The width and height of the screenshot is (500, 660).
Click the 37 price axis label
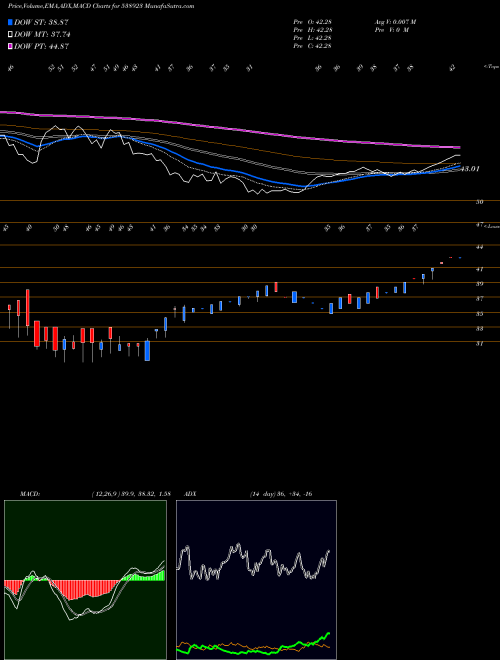tap(479, 299)
